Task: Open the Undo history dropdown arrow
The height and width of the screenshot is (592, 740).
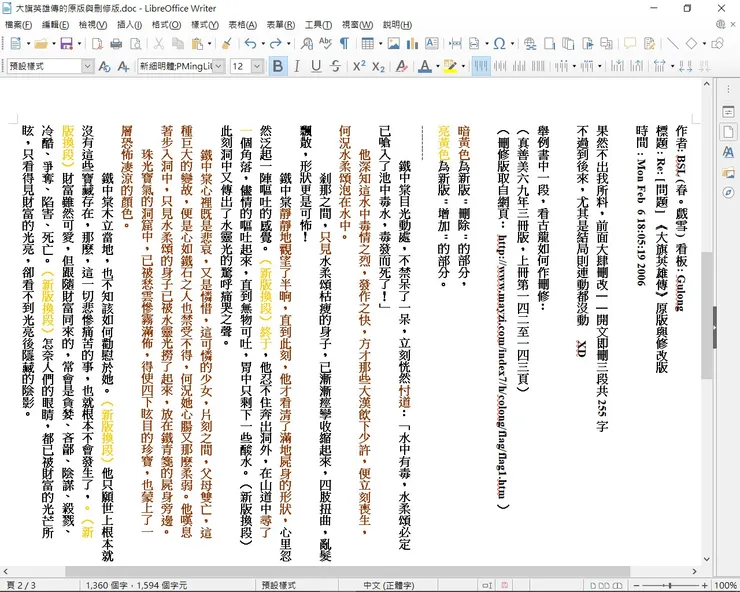Action: click(x=263, y=44)
